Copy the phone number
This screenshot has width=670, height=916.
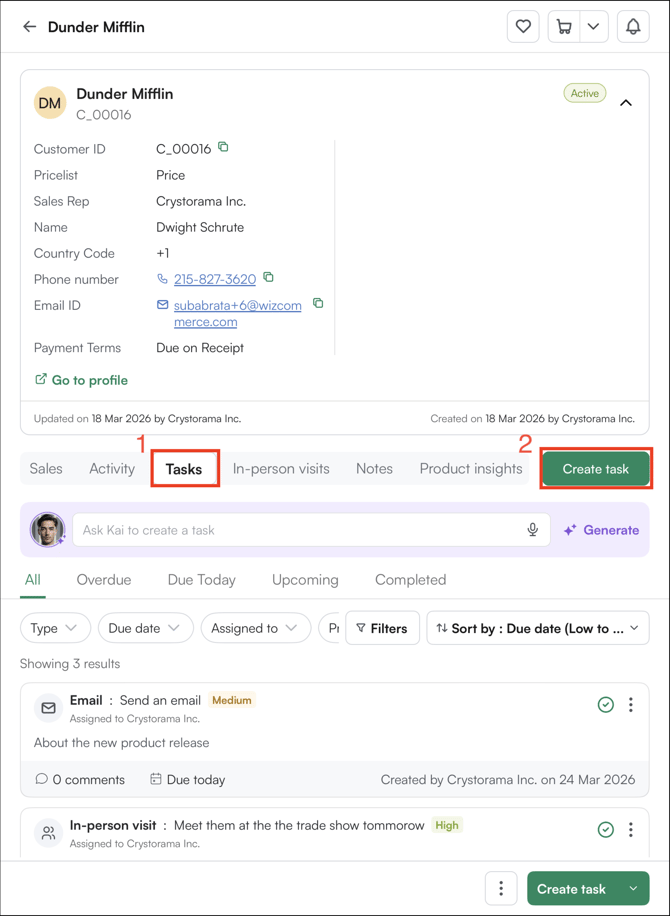point(268,277)
